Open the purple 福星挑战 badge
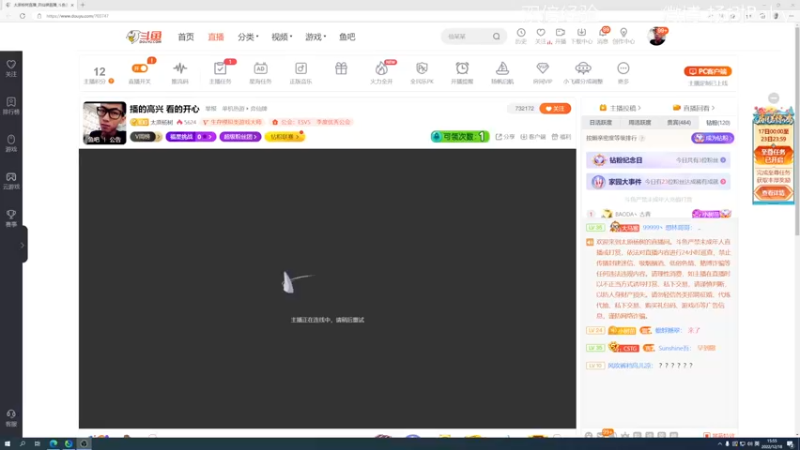 pyautogui.click(x=190, y=137)
